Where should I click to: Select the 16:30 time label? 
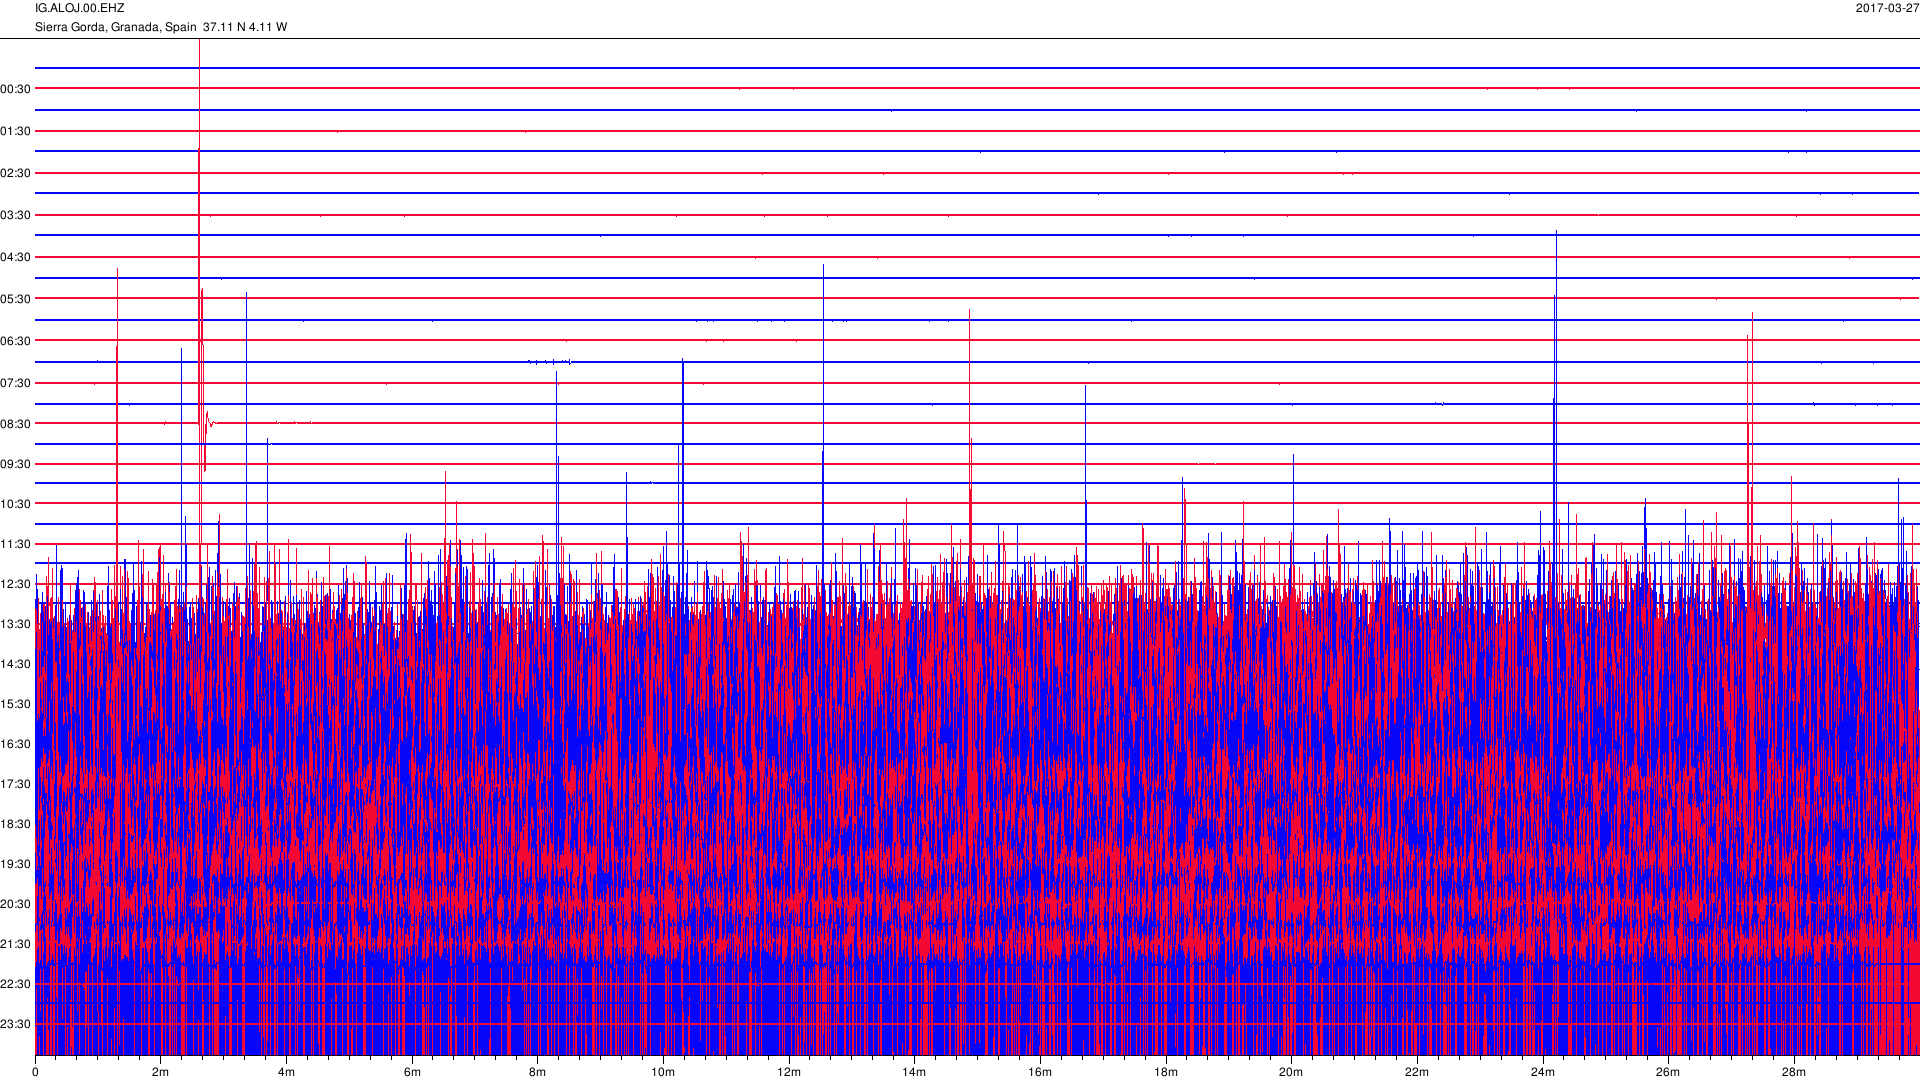tap(16, 744)
